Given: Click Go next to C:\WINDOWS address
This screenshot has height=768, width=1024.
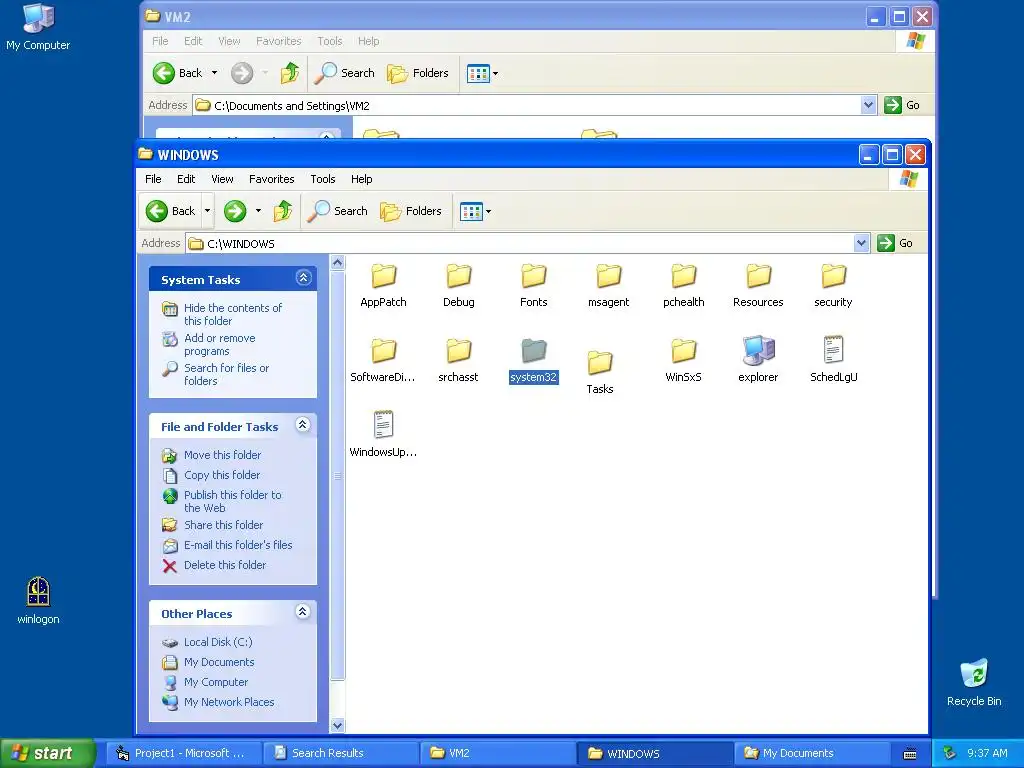Looking at the screenshot, I should click(x=896, y=243).
